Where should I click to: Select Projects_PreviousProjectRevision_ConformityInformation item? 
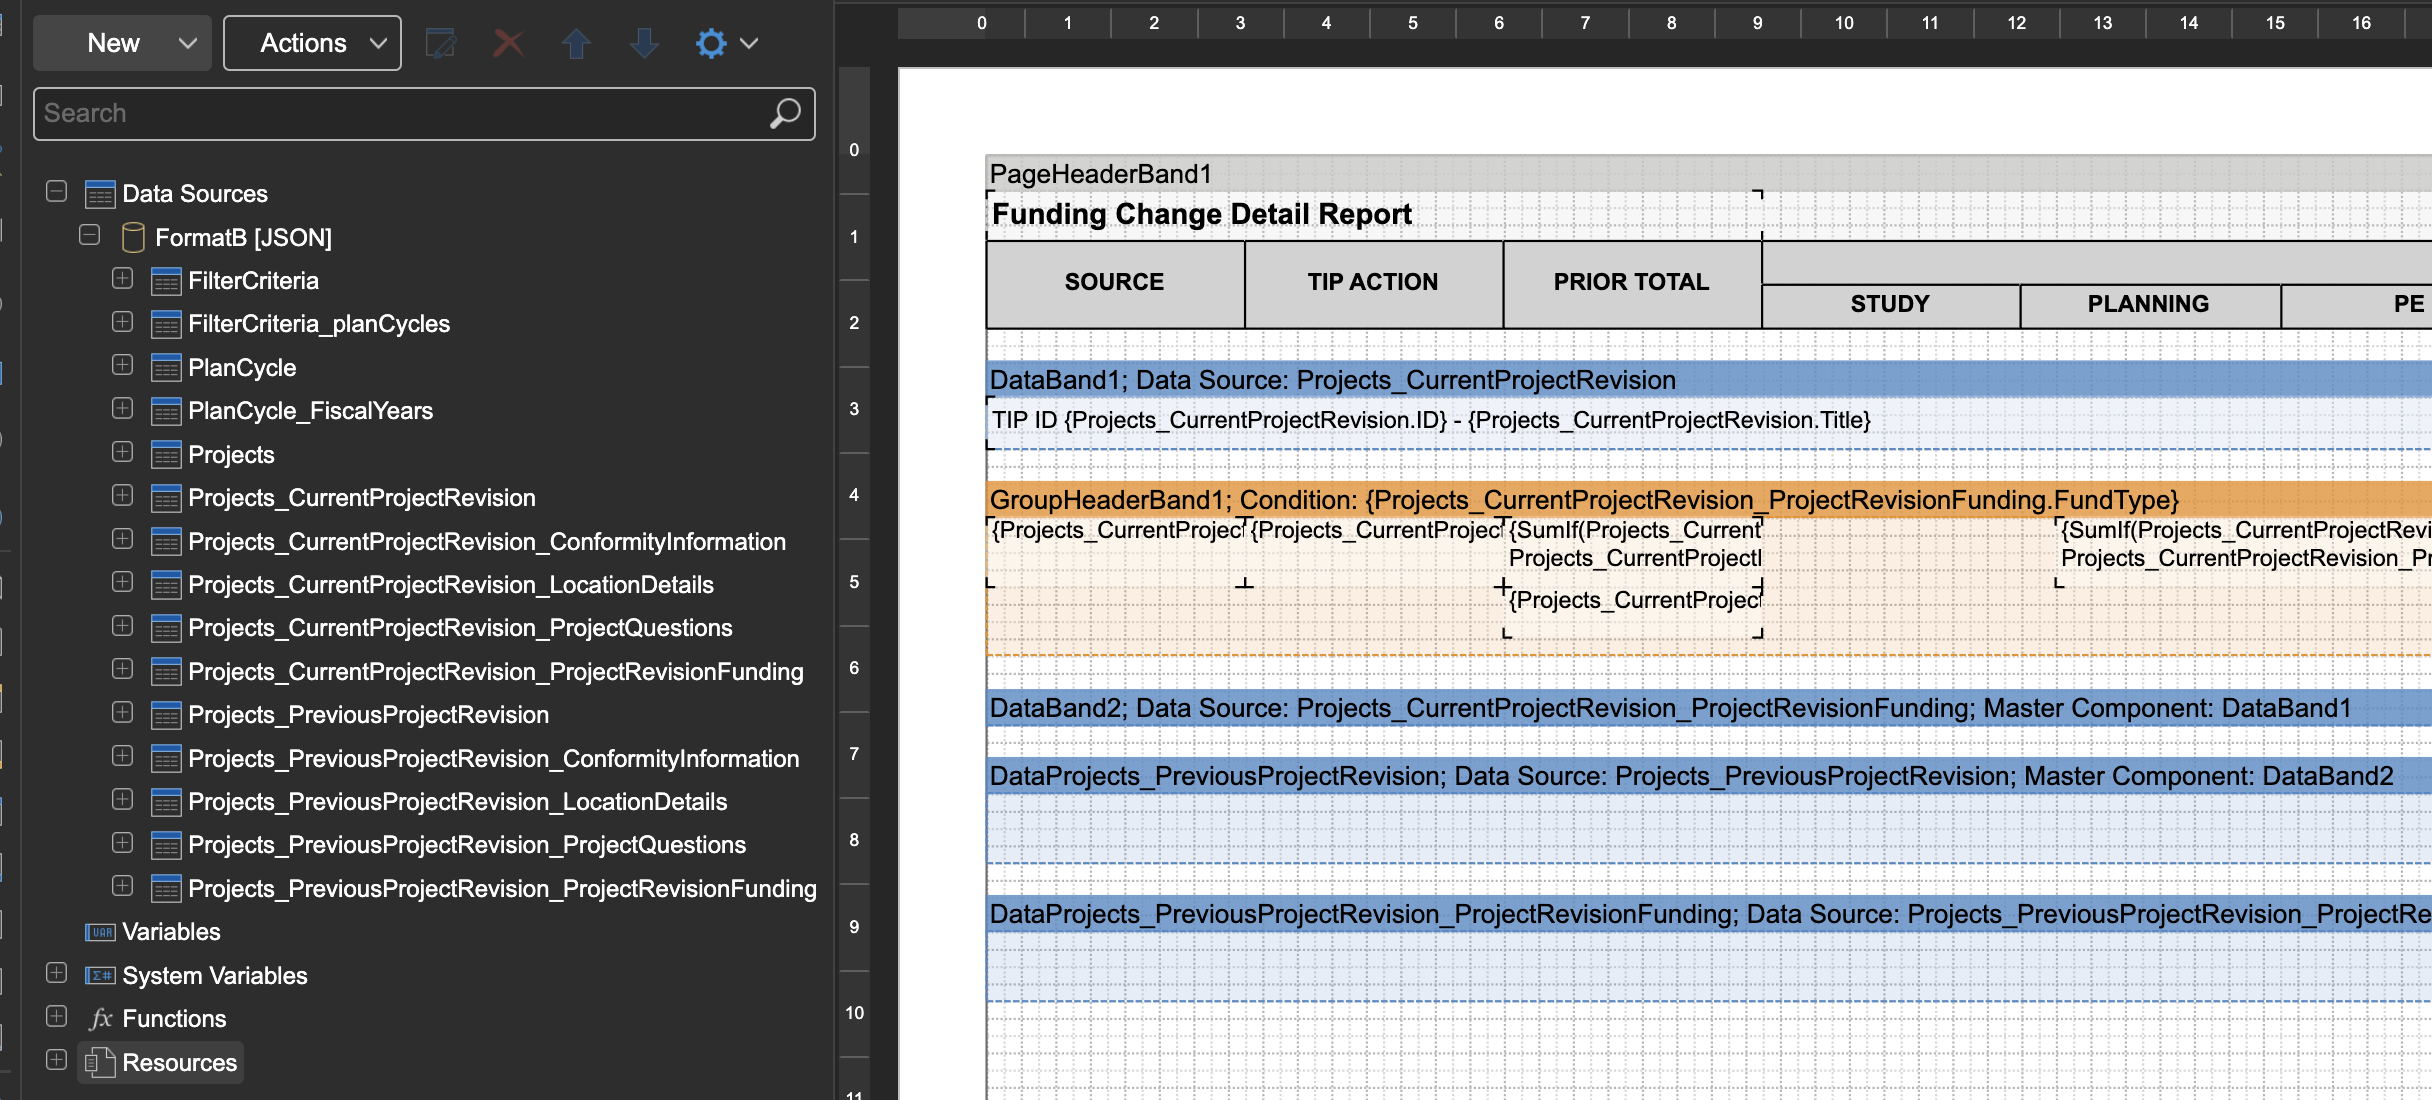pos(494,759)
